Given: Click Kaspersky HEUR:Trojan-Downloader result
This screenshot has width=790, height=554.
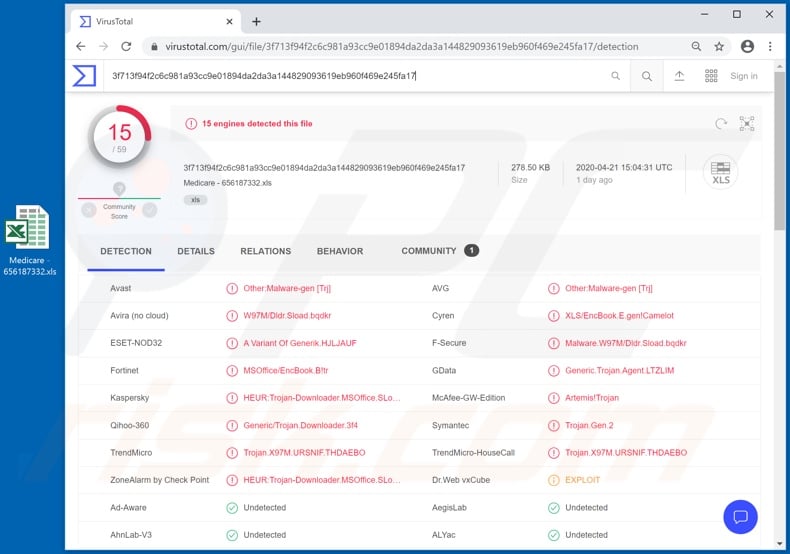Looking at the screenshot, I should (322, 398).
